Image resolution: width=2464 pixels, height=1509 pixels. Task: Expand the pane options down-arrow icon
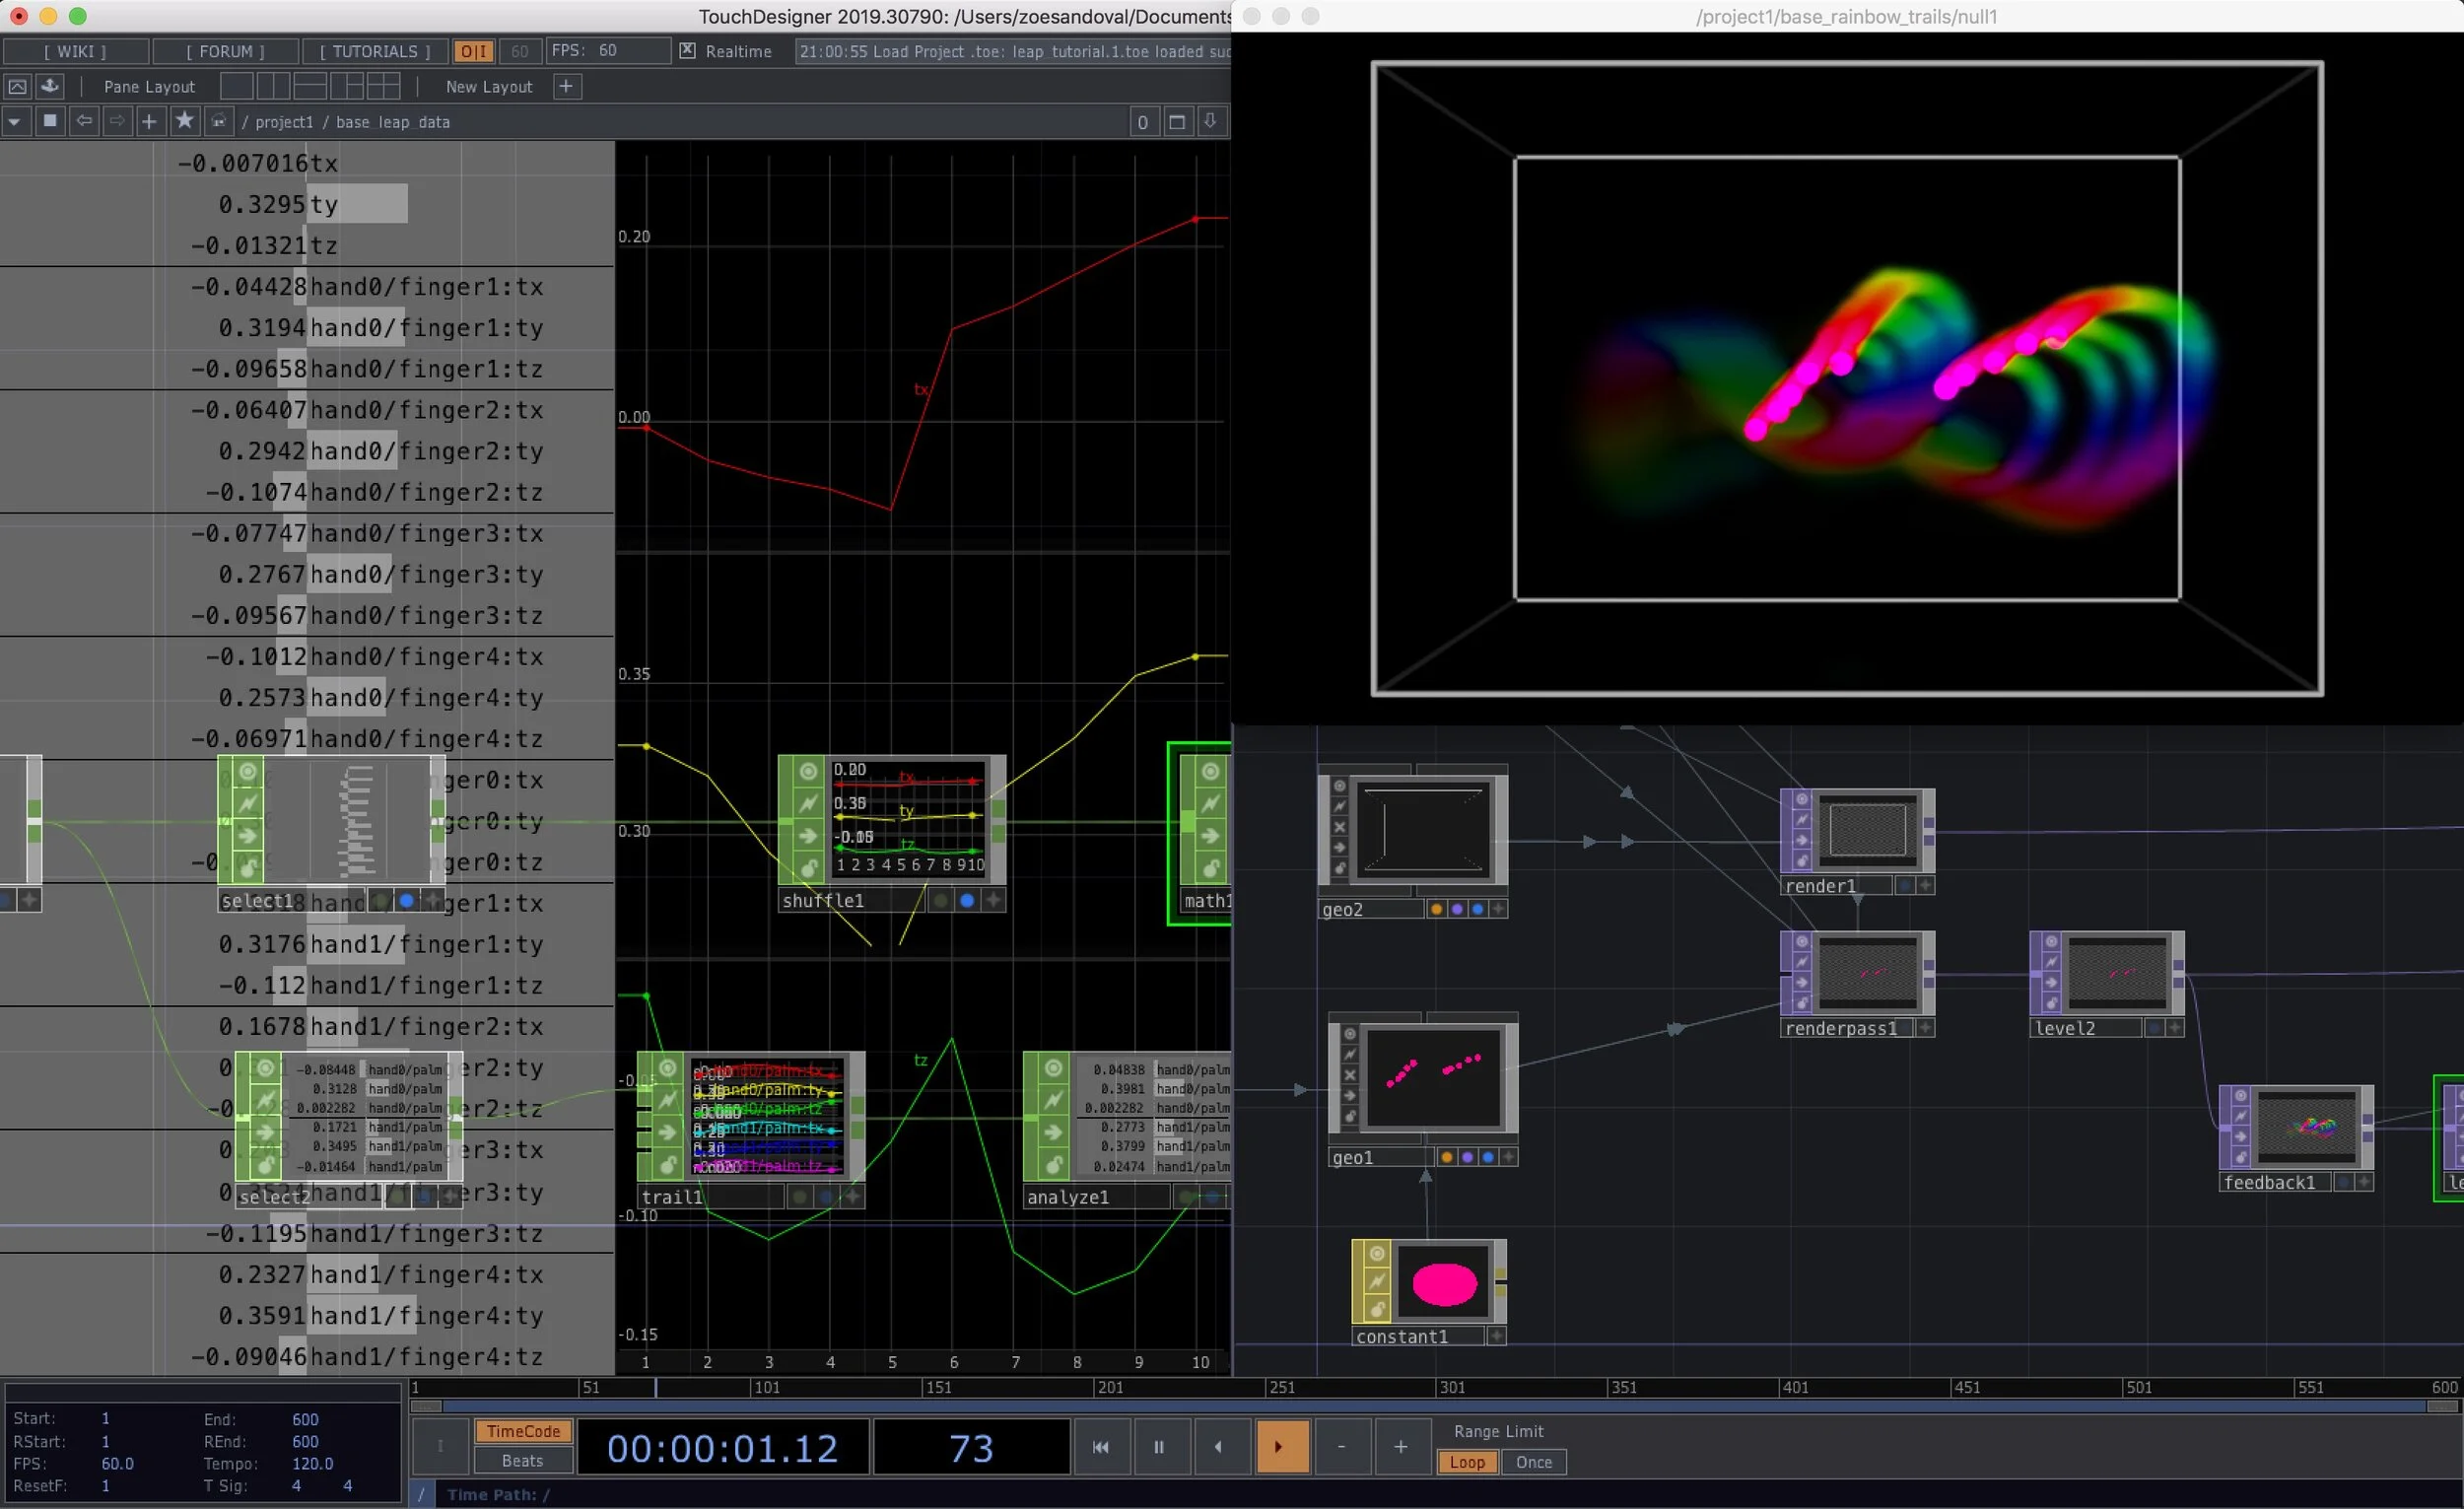coord(1210,122)
